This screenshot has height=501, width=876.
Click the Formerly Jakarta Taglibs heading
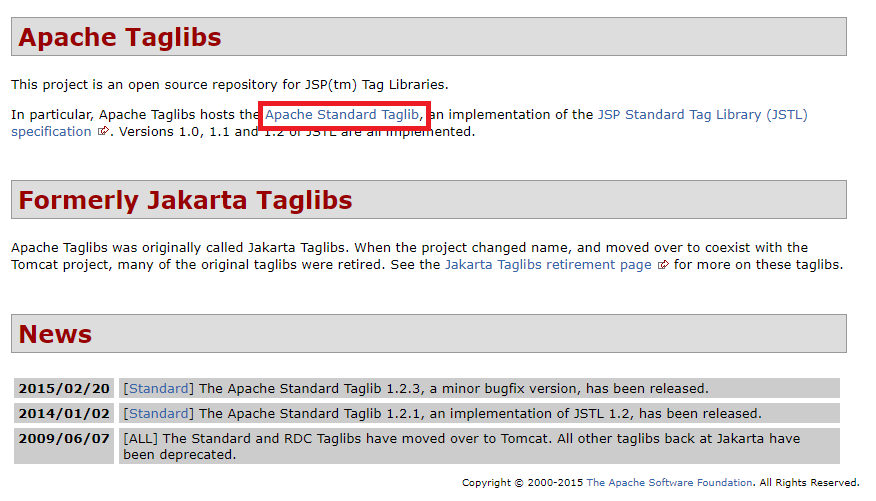tap(185, 200)
